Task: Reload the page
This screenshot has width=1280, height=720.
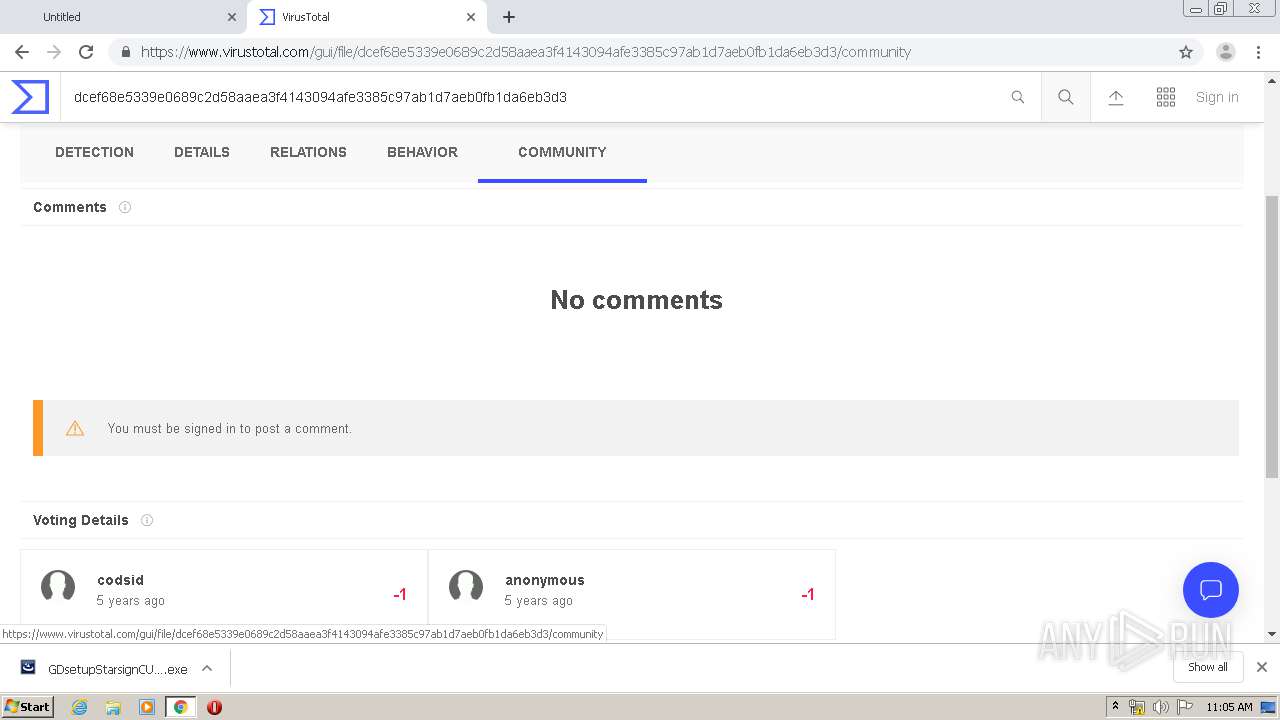Action: 86,52
